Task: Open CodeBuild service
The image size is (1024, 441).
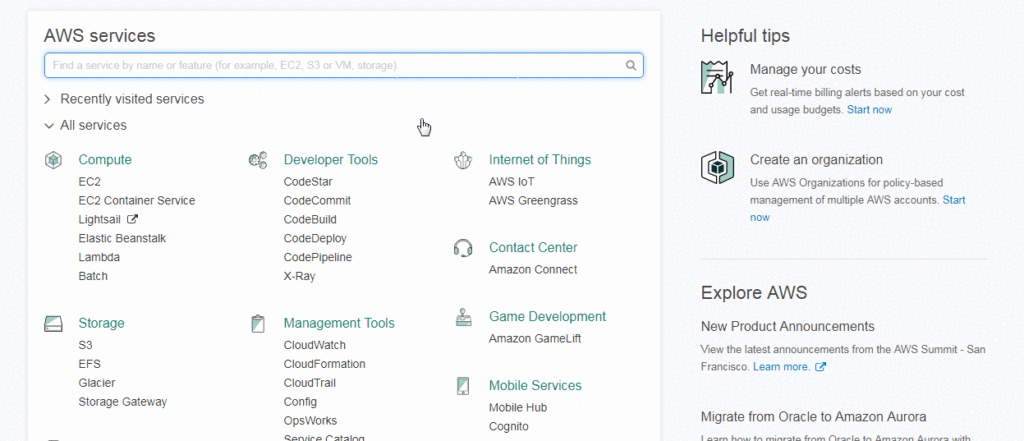Action: pyautogui.click(x=310, y=220)
